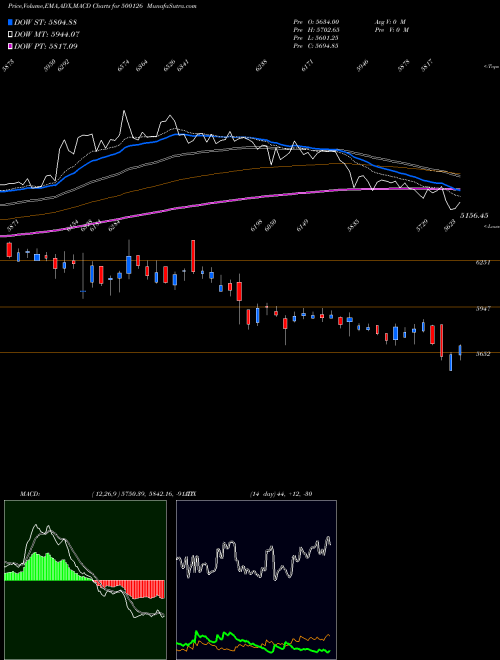500x660 pixels.
Task: Click the '<Tops' label at right edge
Action: point(492,67)
